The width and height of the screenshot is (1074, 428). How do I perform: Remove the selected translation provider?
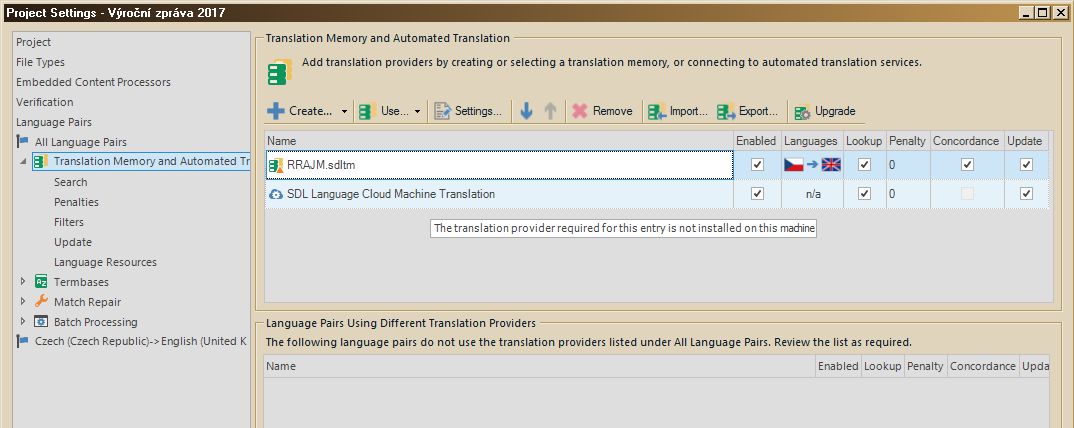602,111
